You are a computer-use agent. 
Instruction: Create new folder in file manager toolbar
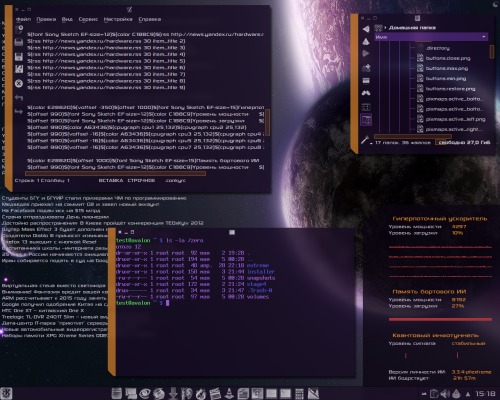point(366,68)
